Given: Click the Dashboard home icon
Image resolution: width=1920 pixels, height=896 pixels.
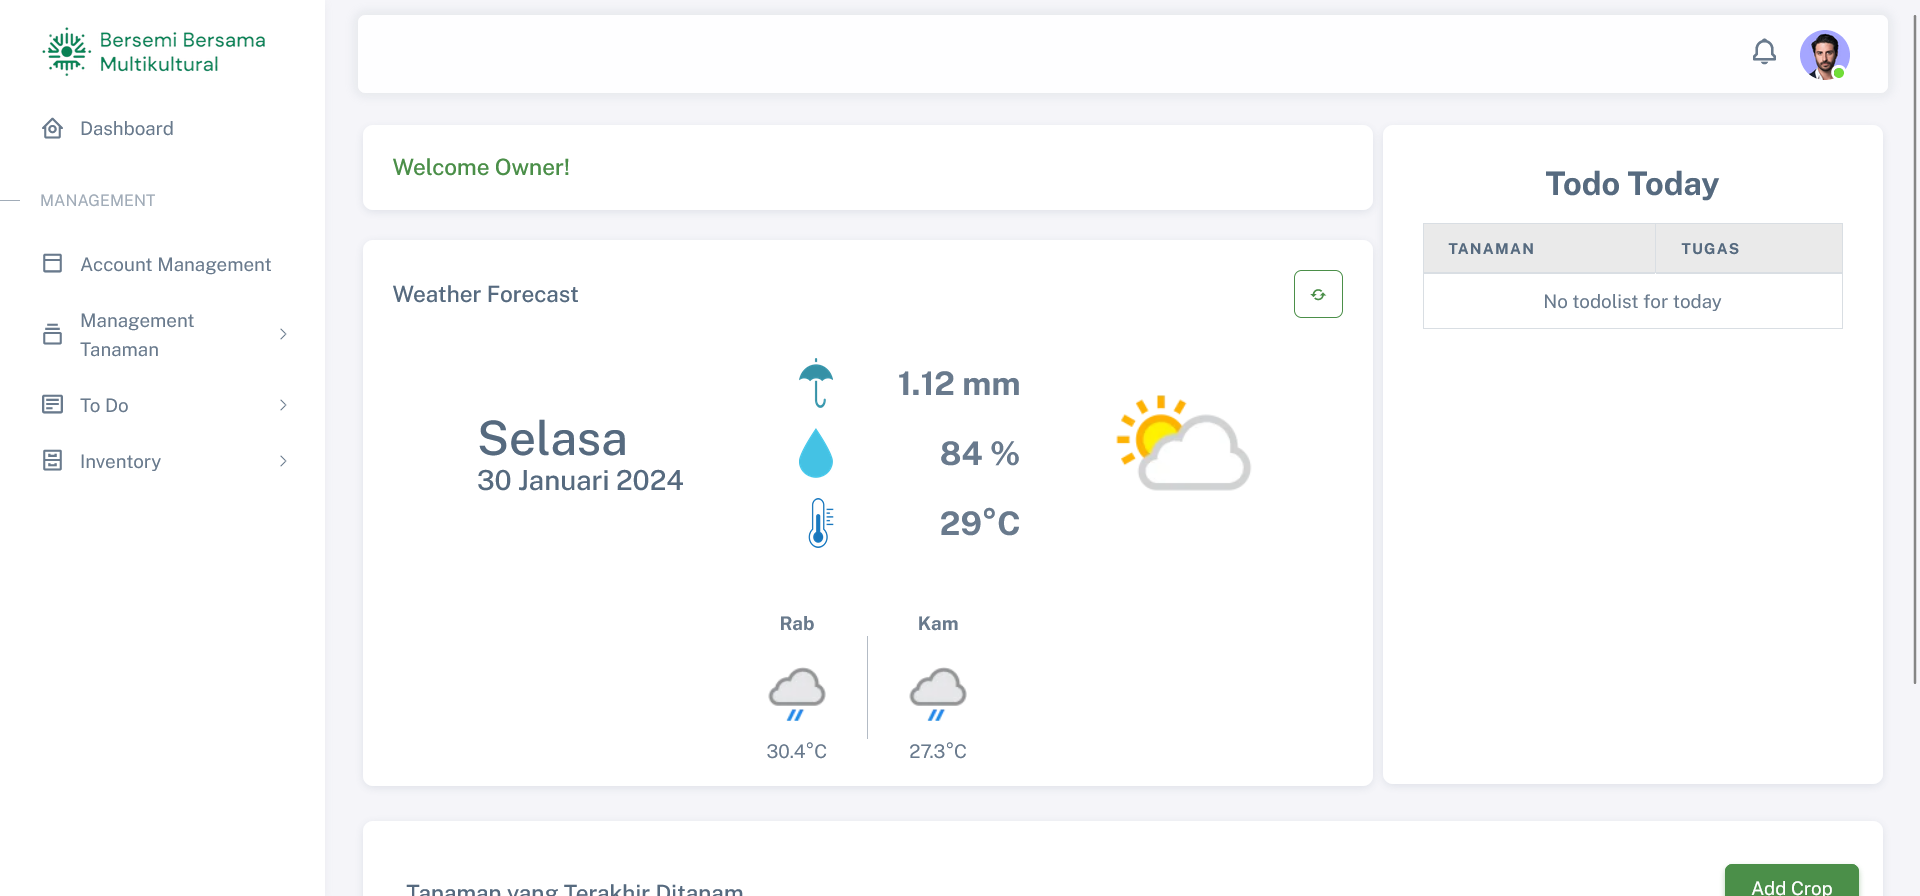Looking at the screenshot, I should (53, 129).
